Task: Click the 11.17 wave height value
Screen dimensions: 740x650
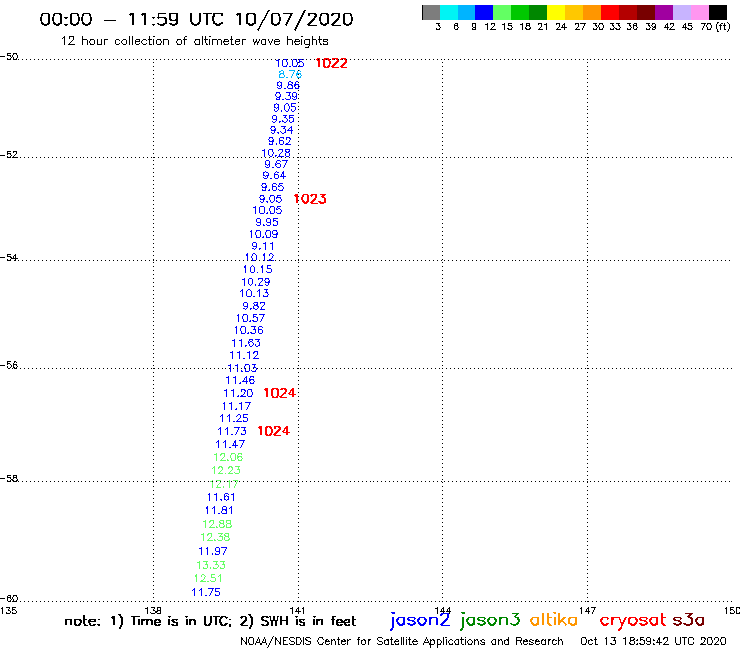Action: pyautogui.click(x=236, y=406)
